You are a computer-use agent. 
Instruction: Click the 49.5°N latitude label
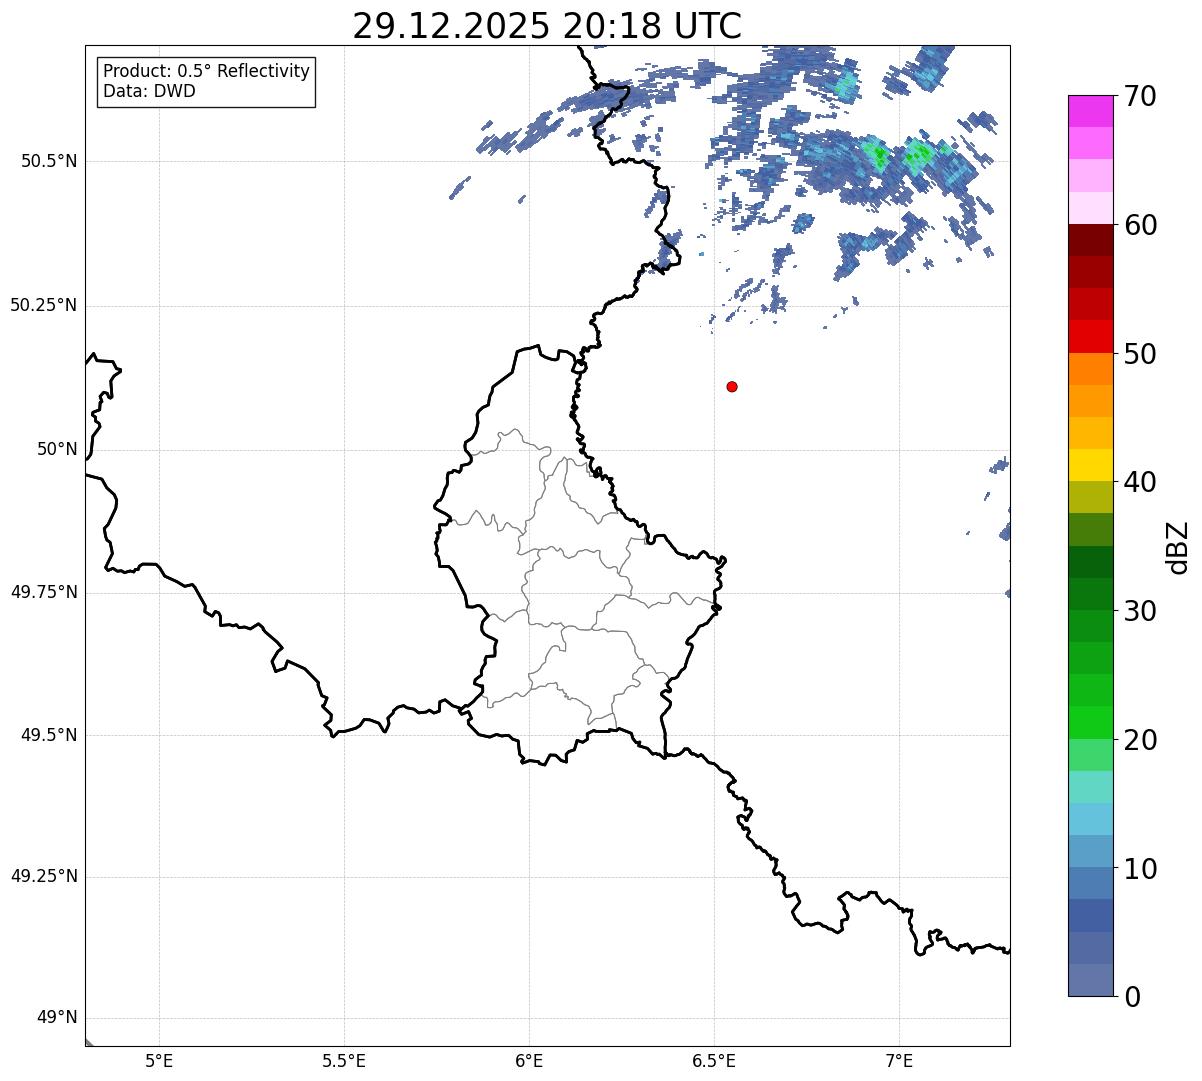[48, 735]
